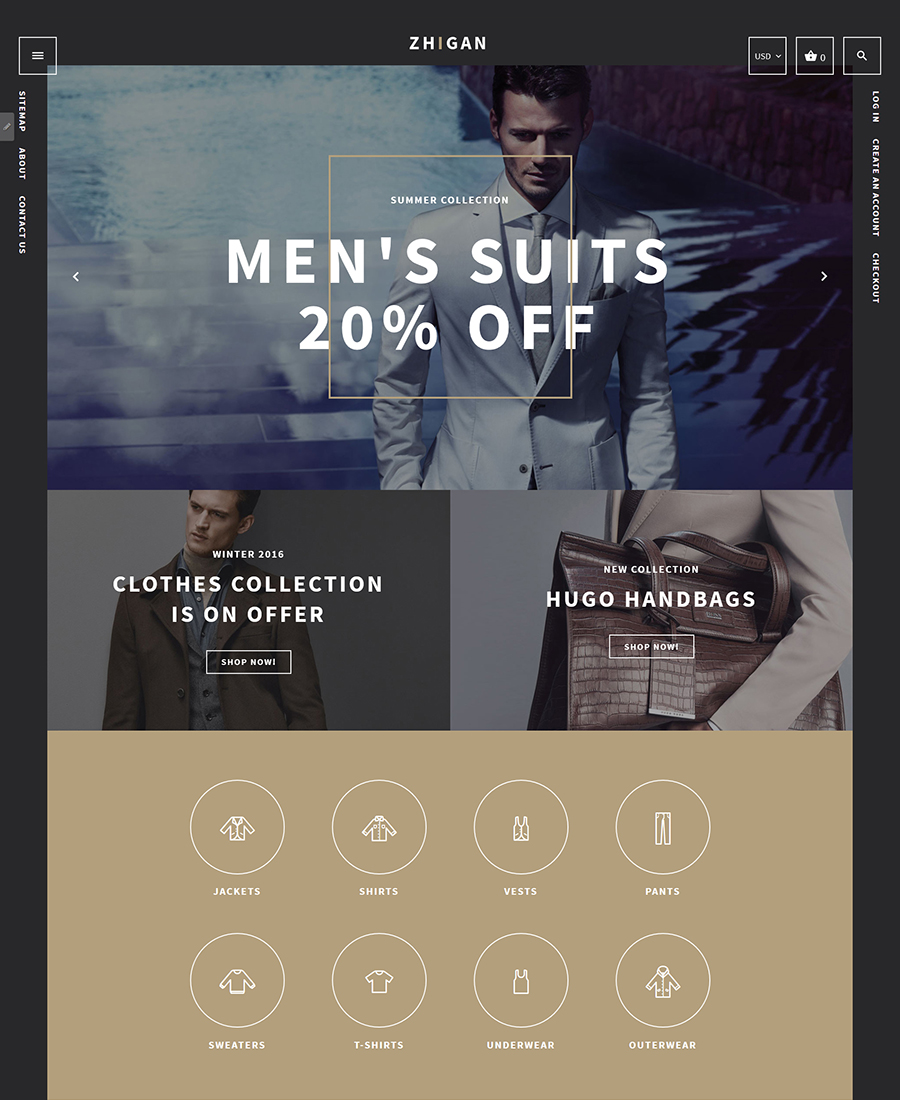Click the ZHIGAN logo
Viewport: 900px width, 1100px height.
448,44
